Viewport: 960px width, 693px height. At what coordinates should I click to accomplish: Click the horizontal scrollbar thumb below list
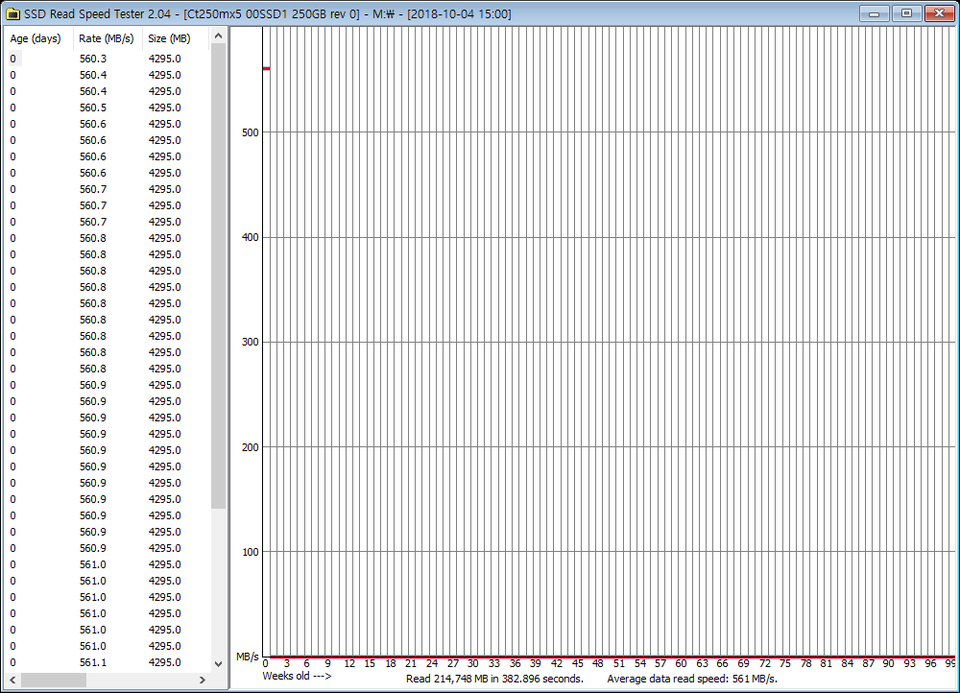[54, 680]
